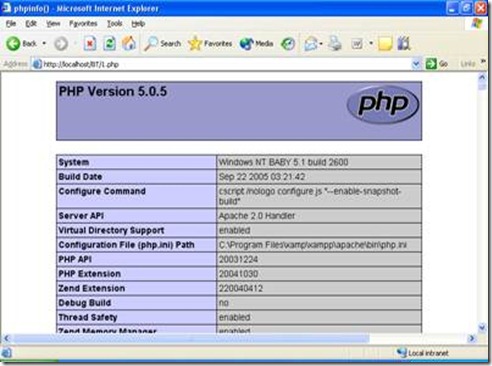
Task: Click the horizontal scrollbar left arrow
Action: (x=6, y=338)
